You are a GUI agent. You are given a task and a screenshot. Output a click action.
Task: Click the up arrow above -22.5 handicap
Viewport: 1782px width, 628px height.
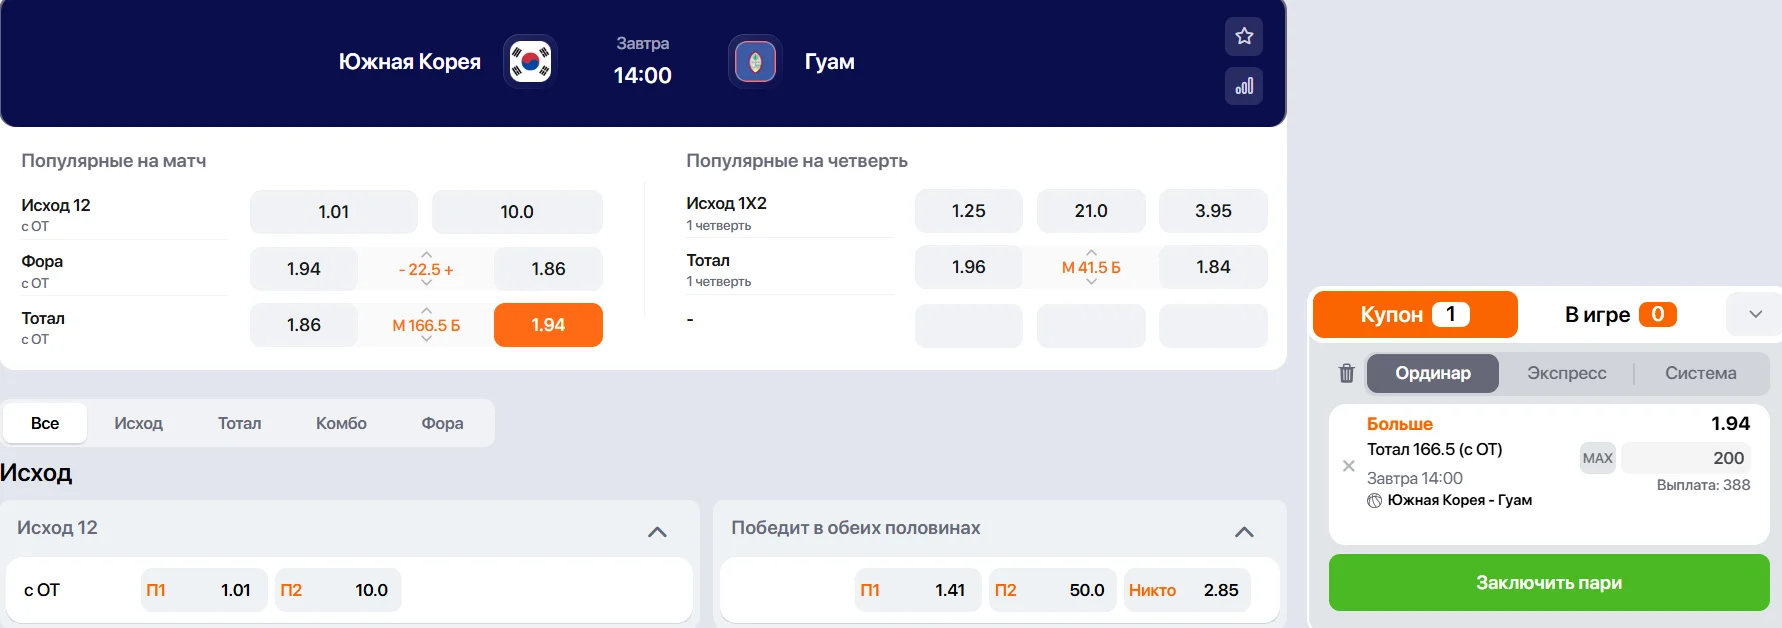click(x=424, y=253)
